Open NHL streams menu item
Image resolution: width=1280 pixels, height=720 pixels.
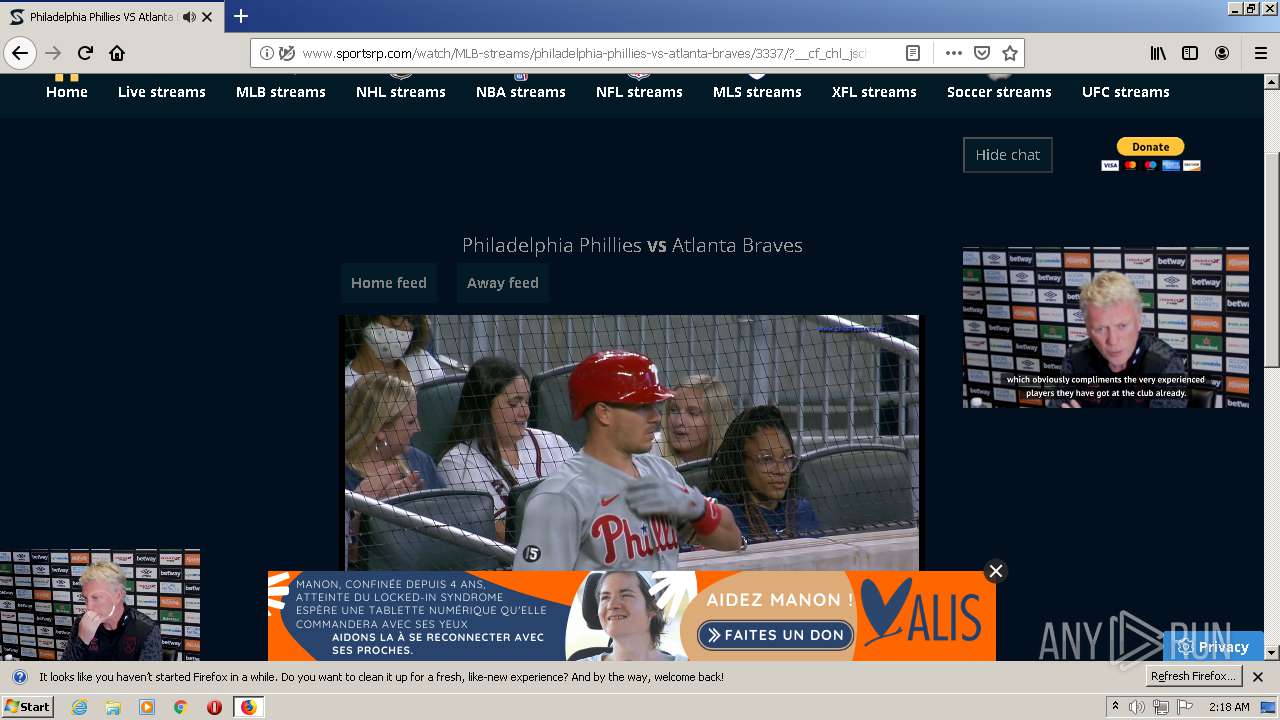[x=401, y=92]
